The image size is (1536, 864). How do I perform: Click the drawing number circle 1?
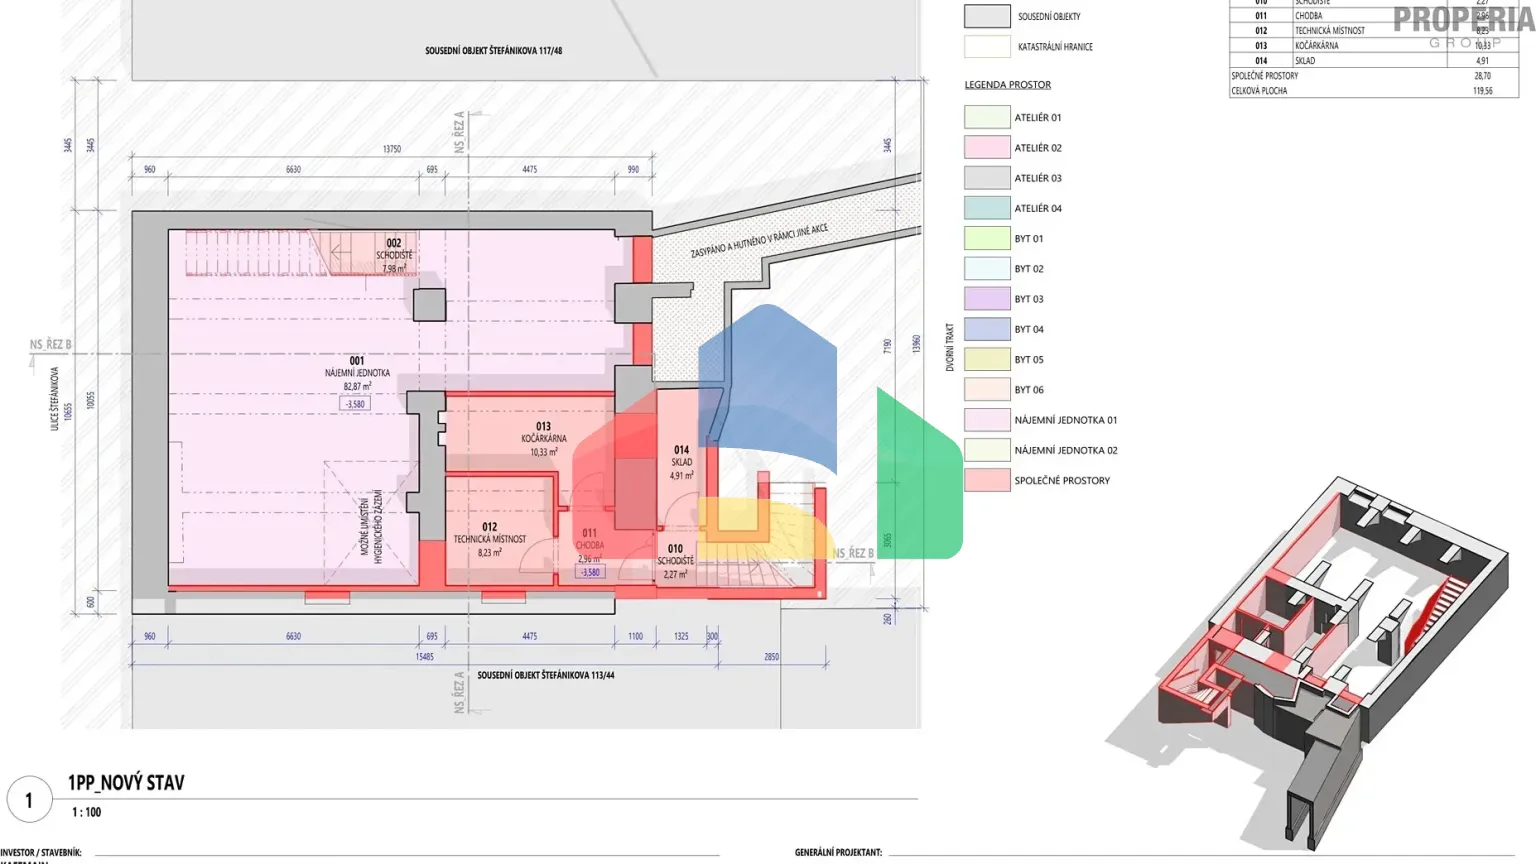[x=29, y=799]
